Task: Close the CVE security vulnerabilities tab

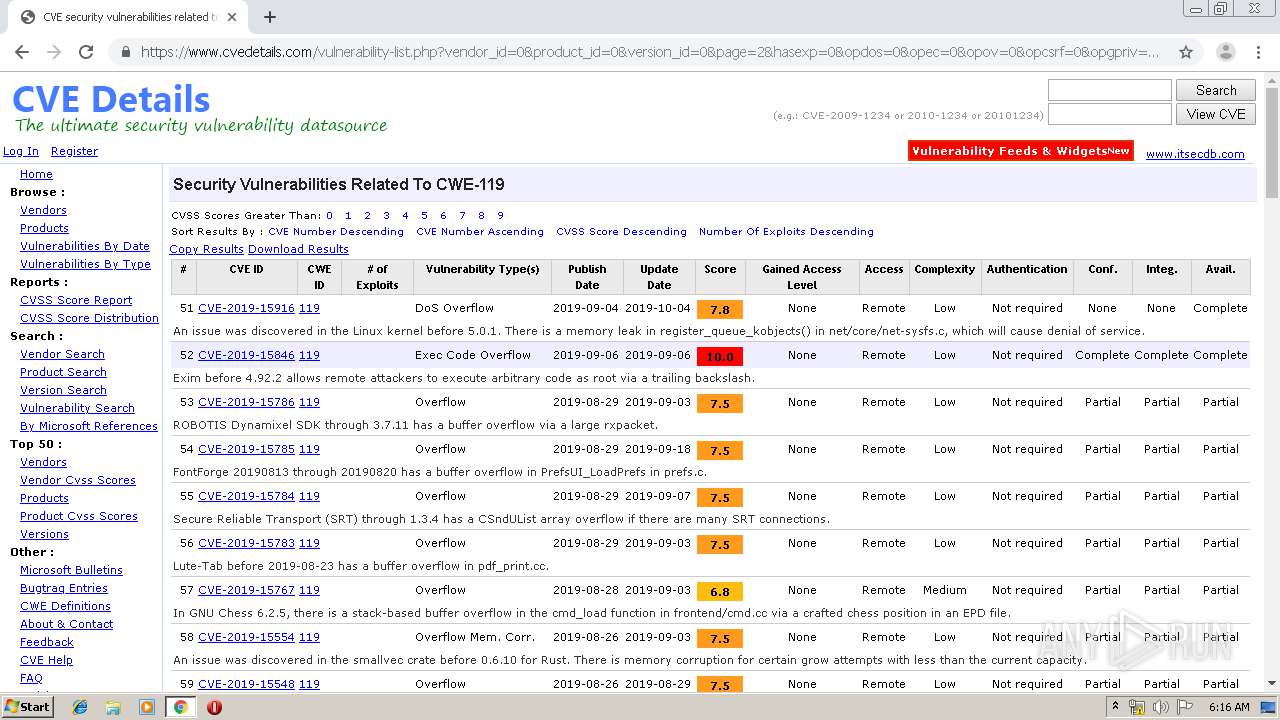Action: [233, 17]
